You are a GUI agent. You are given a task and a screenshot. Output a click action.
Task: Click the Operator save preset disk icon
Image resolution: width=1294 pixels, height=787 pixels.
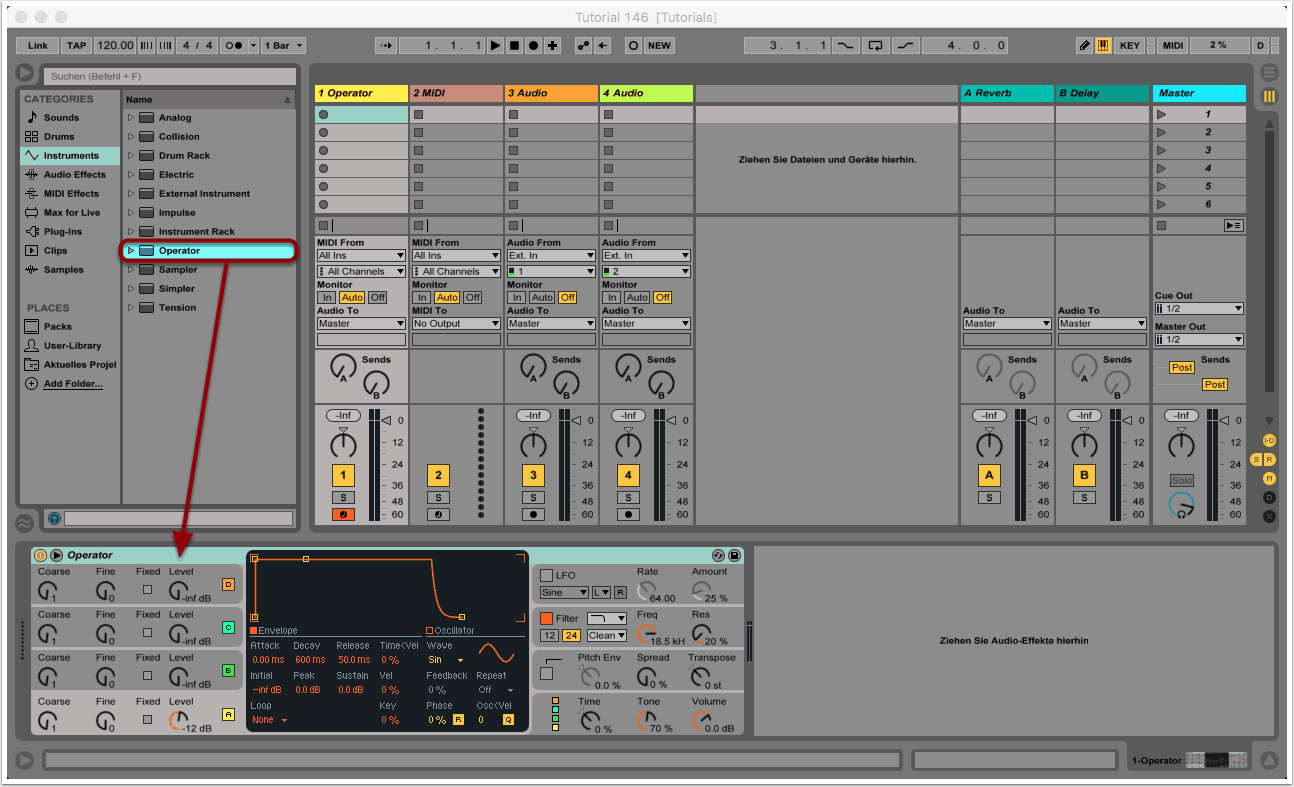(734, 555)
